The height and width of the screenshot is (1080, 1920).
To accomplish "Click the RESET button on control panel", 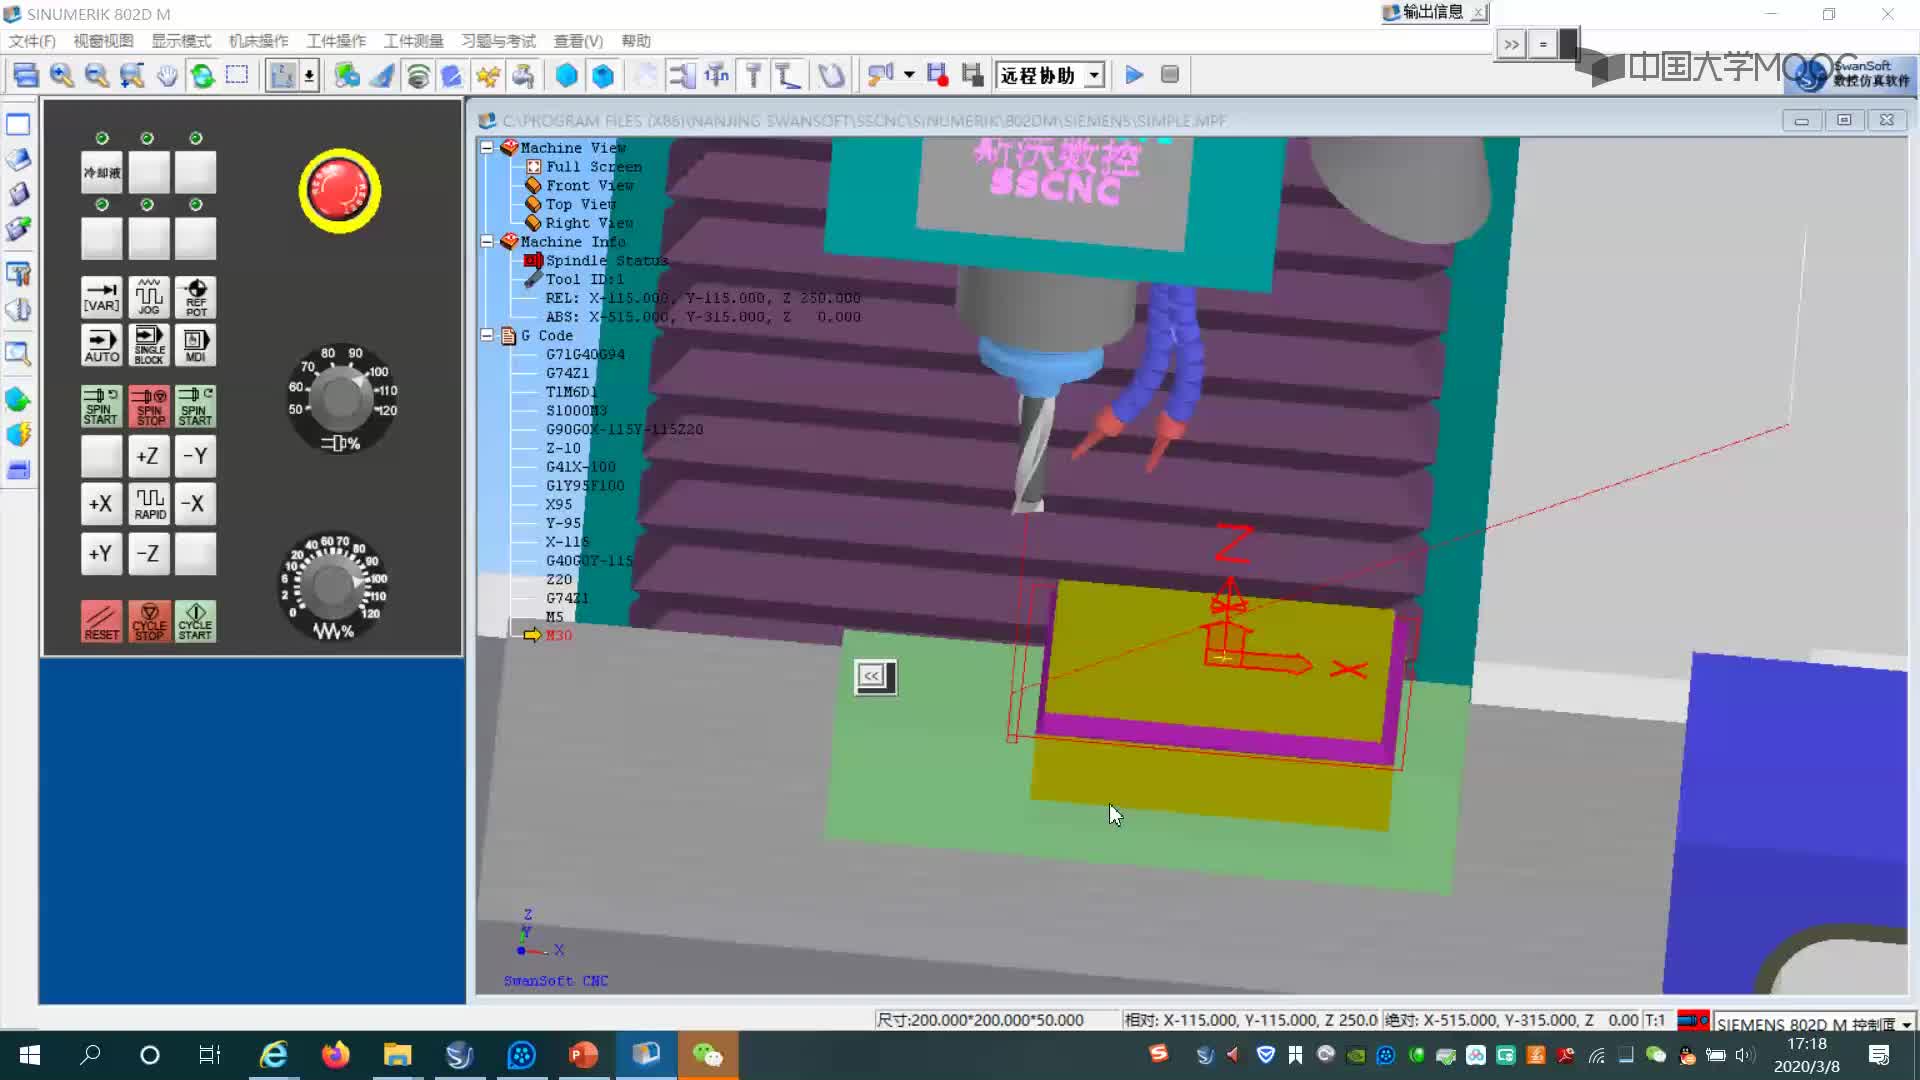I will pyautogui.click(x=102, y=621).
